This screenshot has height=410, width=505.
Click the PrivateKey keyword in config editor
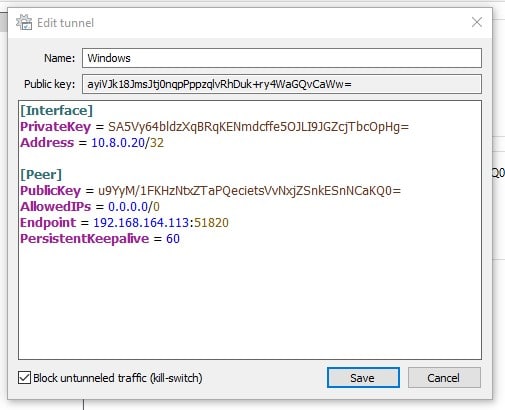coord(55,127)
